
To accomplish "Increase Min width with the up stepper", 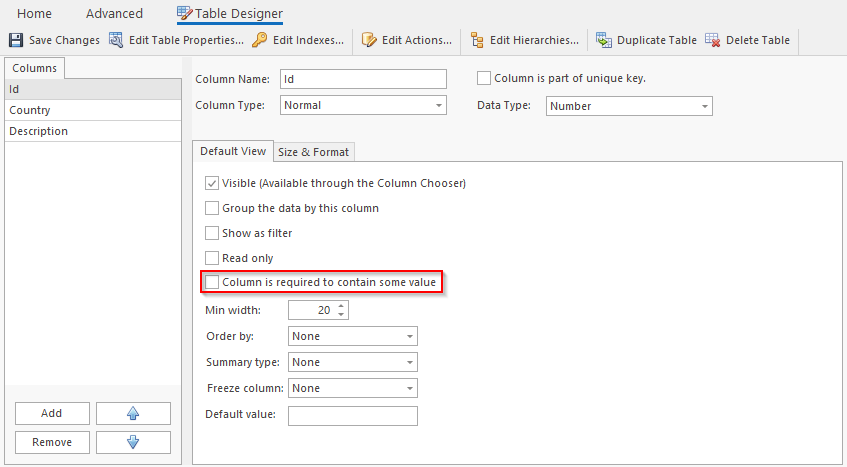I will coord(341,306).
